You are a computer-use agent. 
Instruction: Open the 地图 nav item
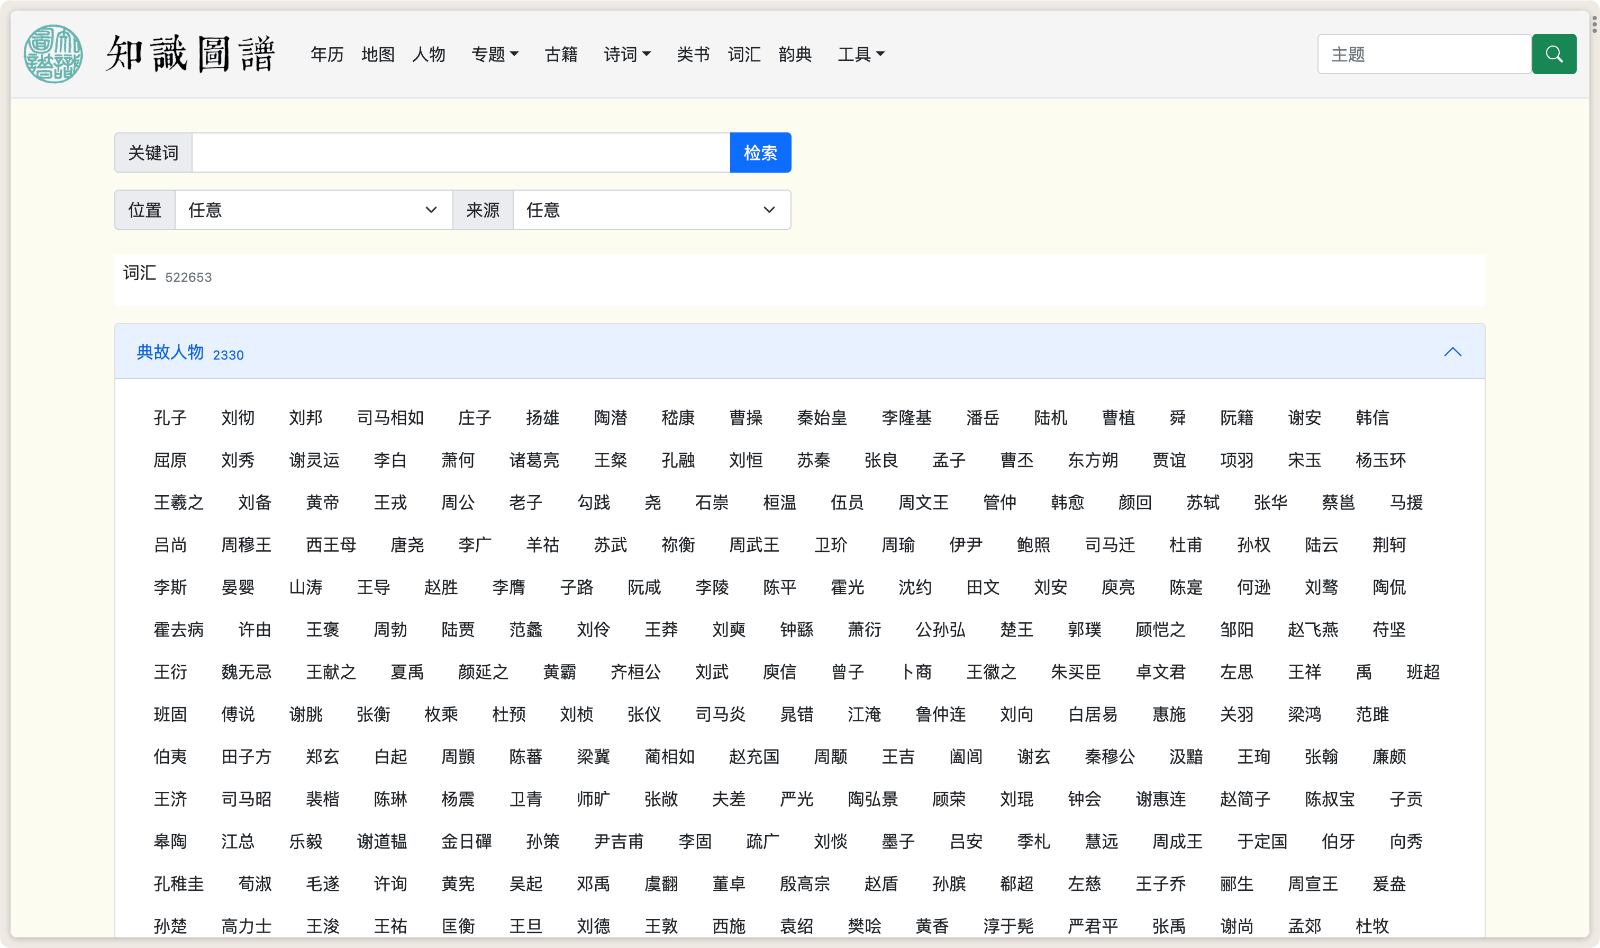pyautogui.click(x=378, y=54)
